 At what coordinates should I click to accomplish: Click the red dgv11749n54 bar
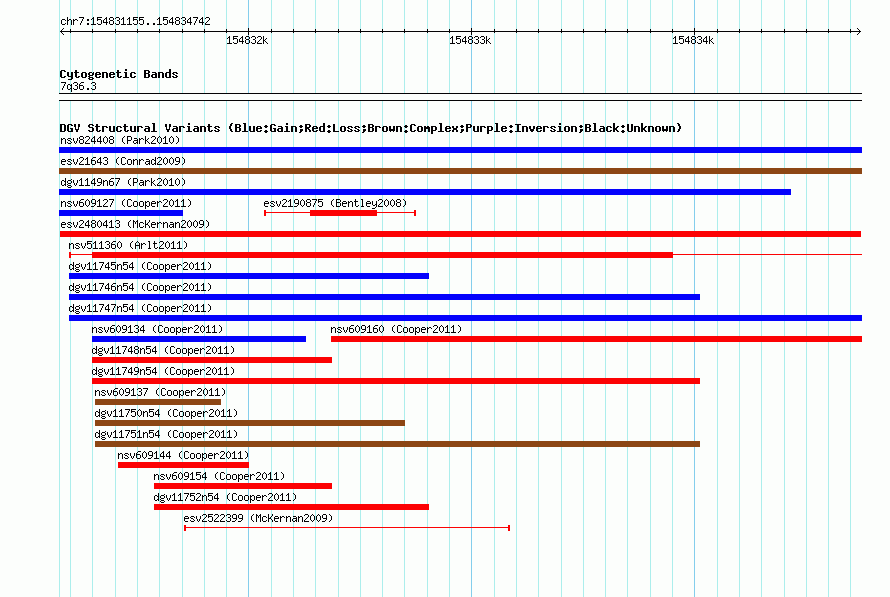[x=396, y=381]
